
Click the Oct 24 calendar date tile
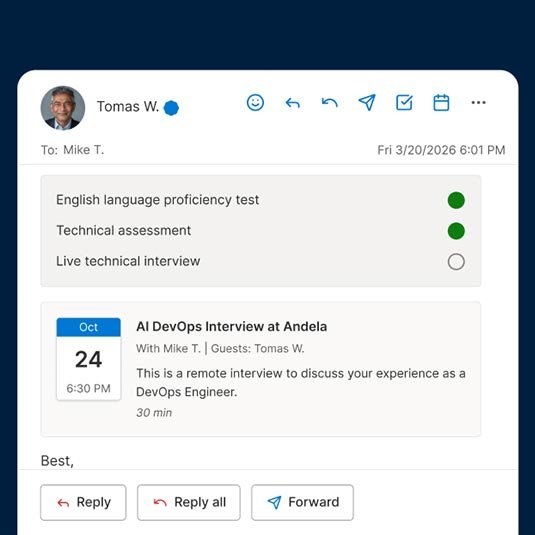point(89,359)
